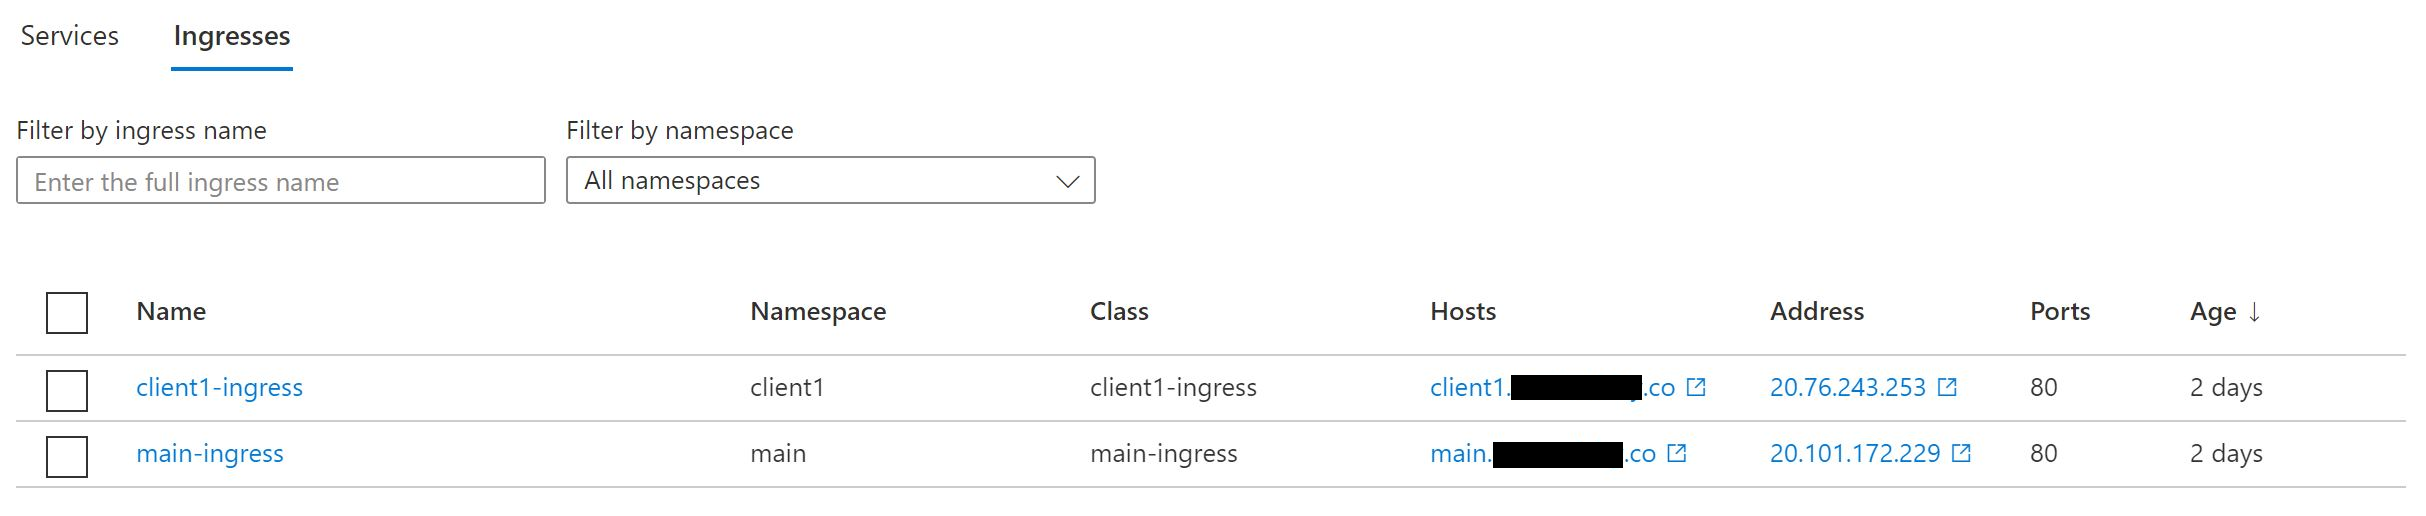Open external link icon beside client1 host

[1696, 387]
